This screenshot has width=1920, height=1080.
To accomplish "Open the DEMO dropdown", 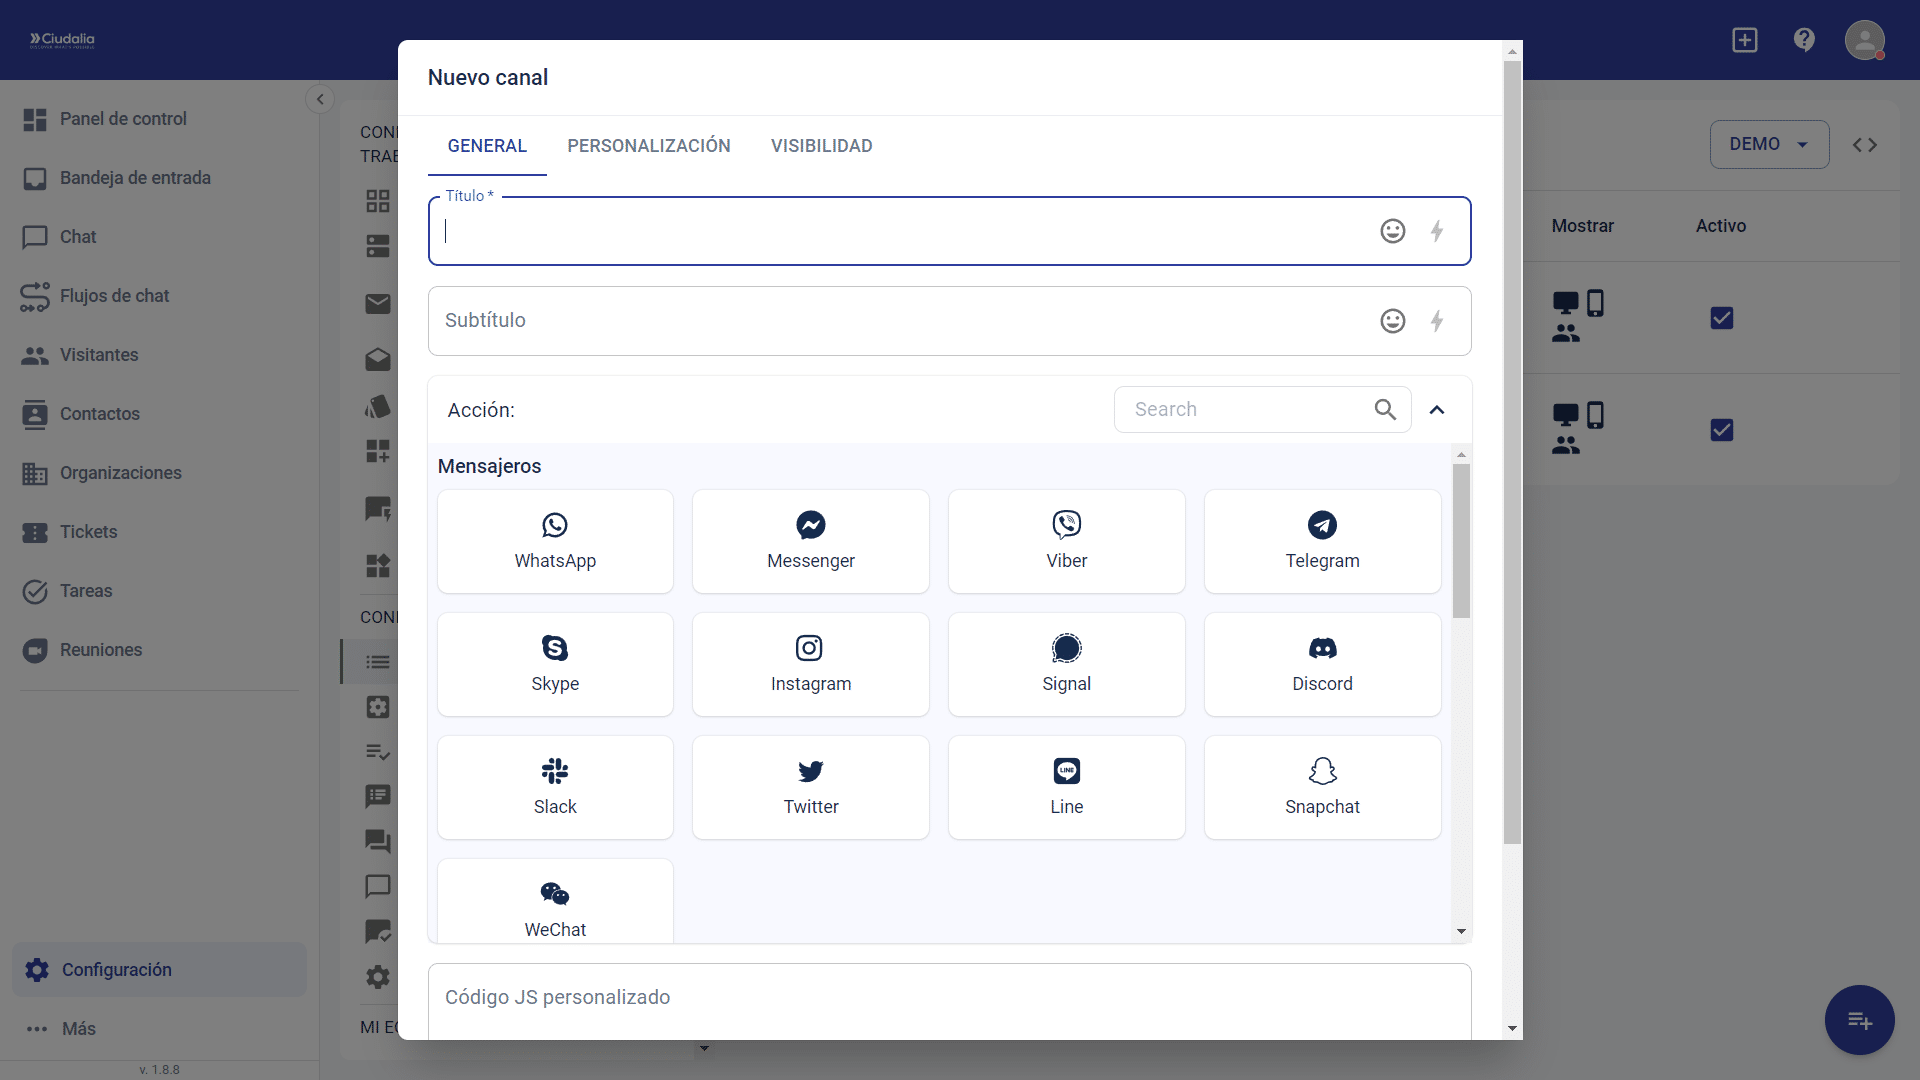I will point(1769,144).
